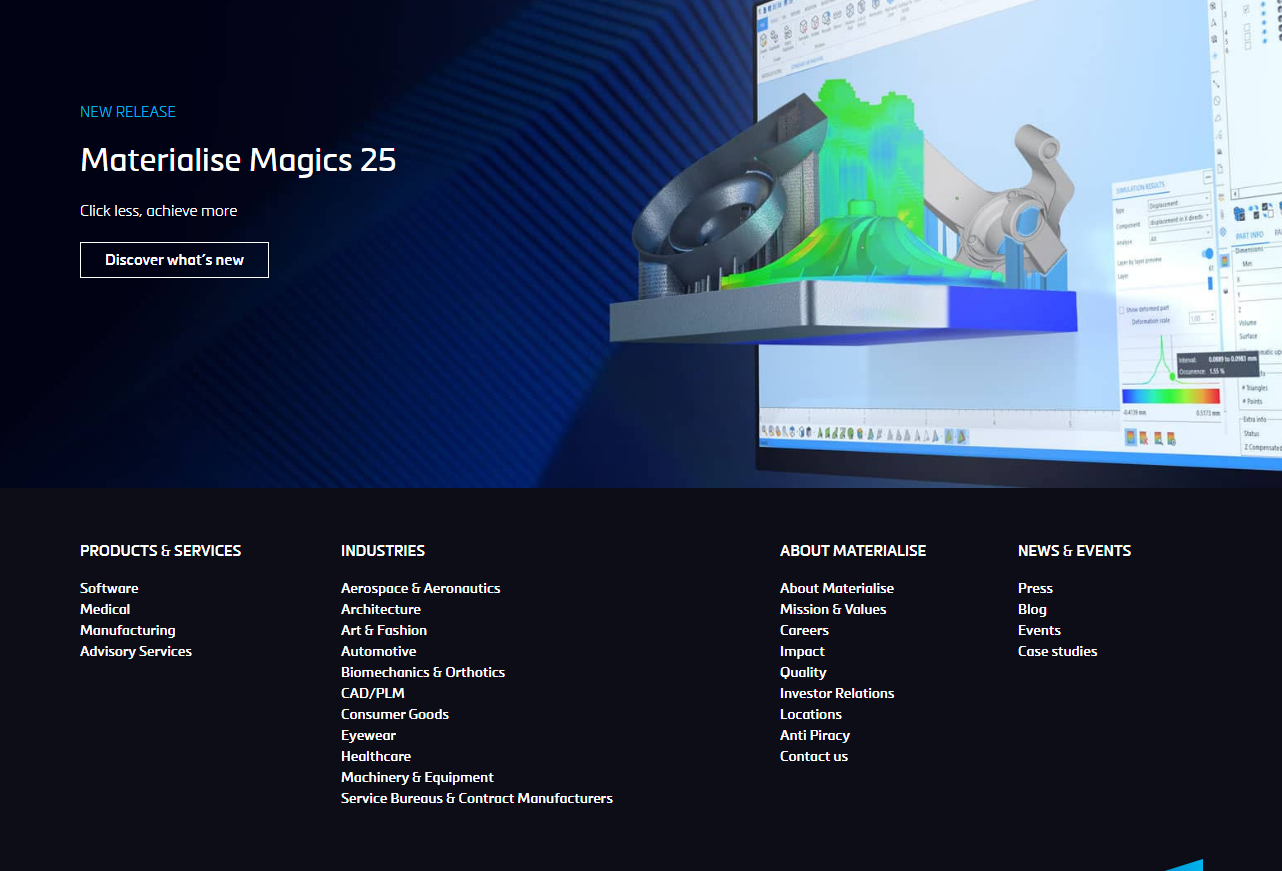
Task: Select the colored legend icon at bottom right
Action: 1130,437
